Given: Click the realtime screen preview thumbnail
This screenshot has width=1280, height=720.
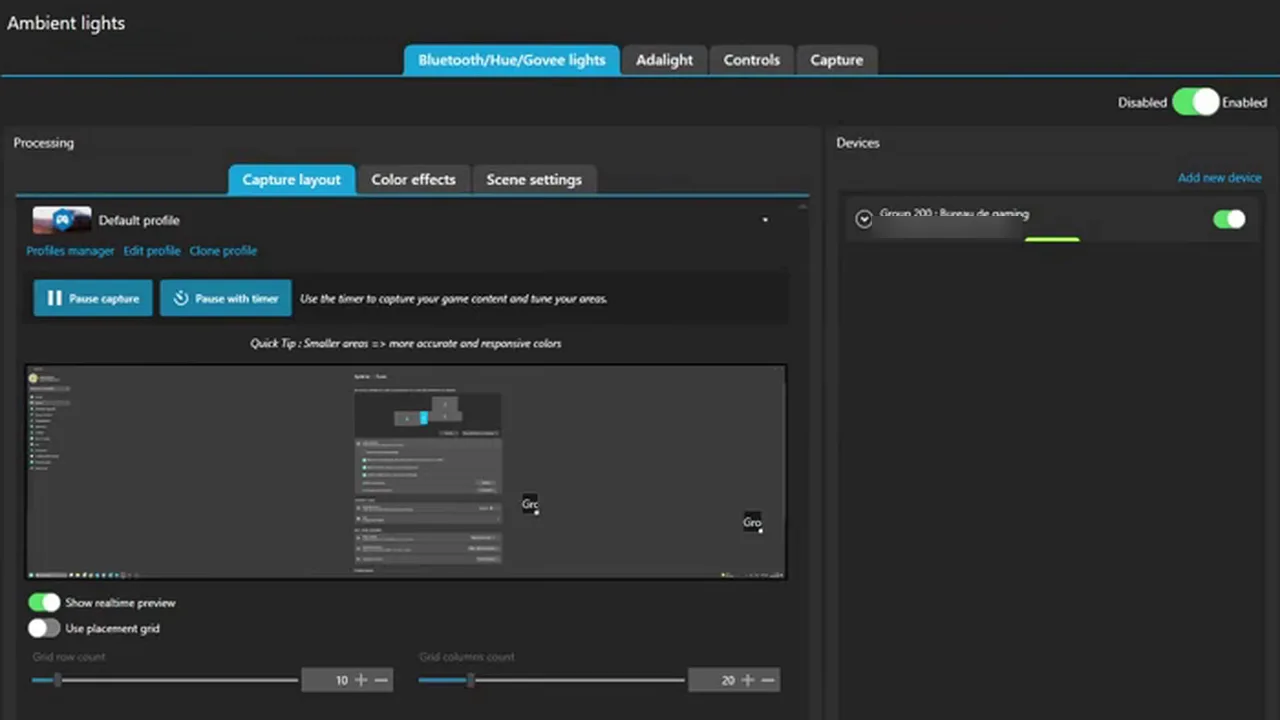Looking at the screenshot, I should coord(406,472).
